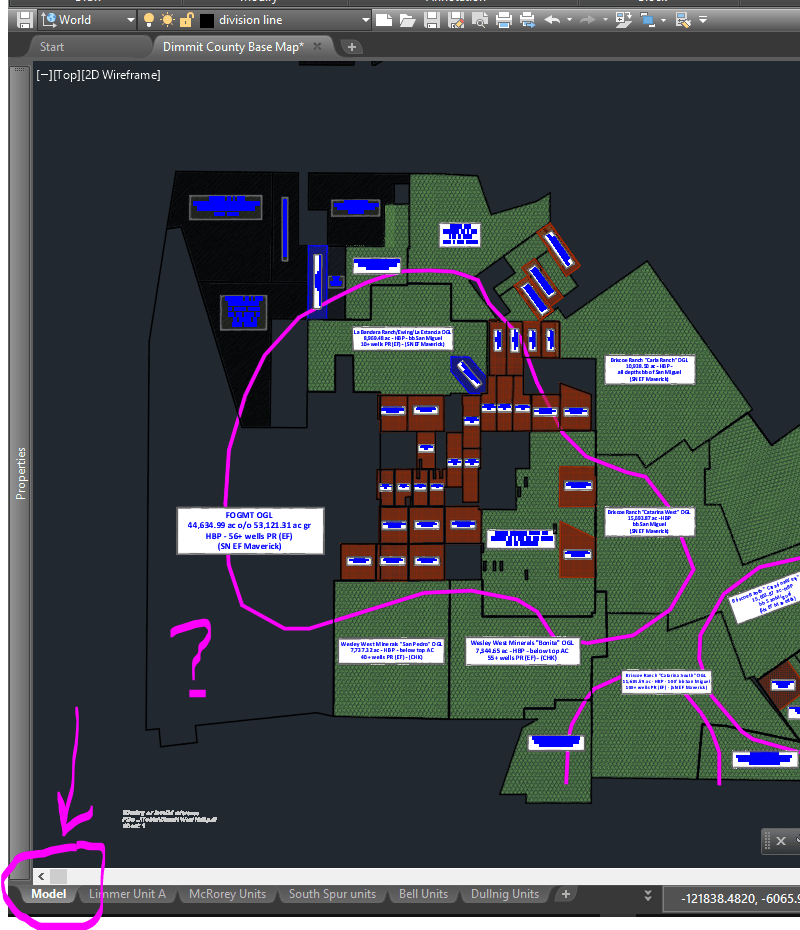This screenshot has height=930, width=800.
Task: Open an existing drawing file
Action: coord(408,18)
